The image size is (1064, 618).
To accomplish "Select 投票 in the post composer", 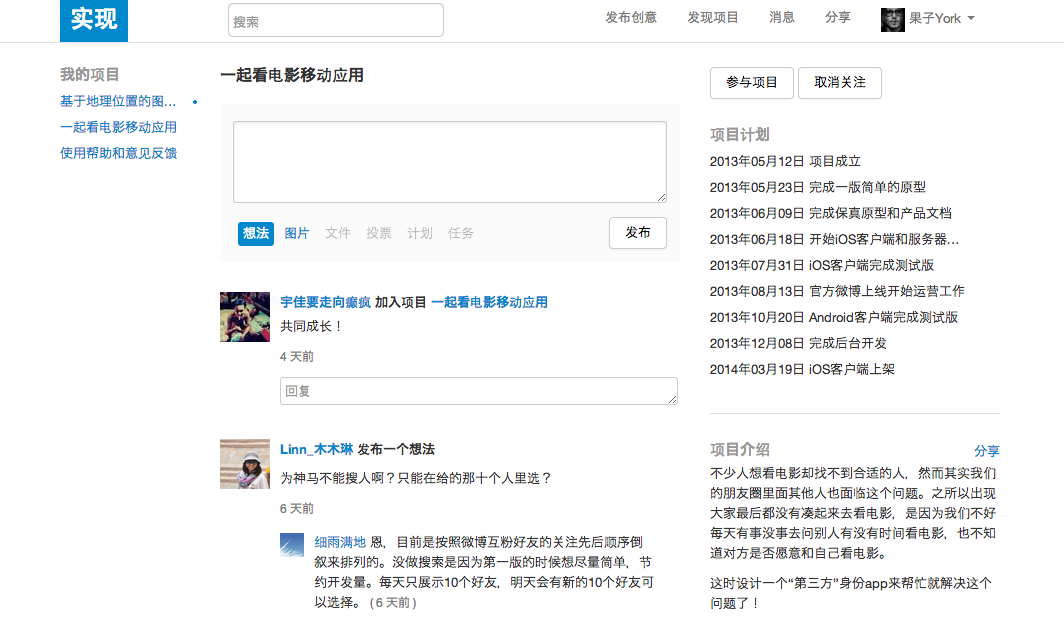I will pyautogui.click(x=379, y=232).
